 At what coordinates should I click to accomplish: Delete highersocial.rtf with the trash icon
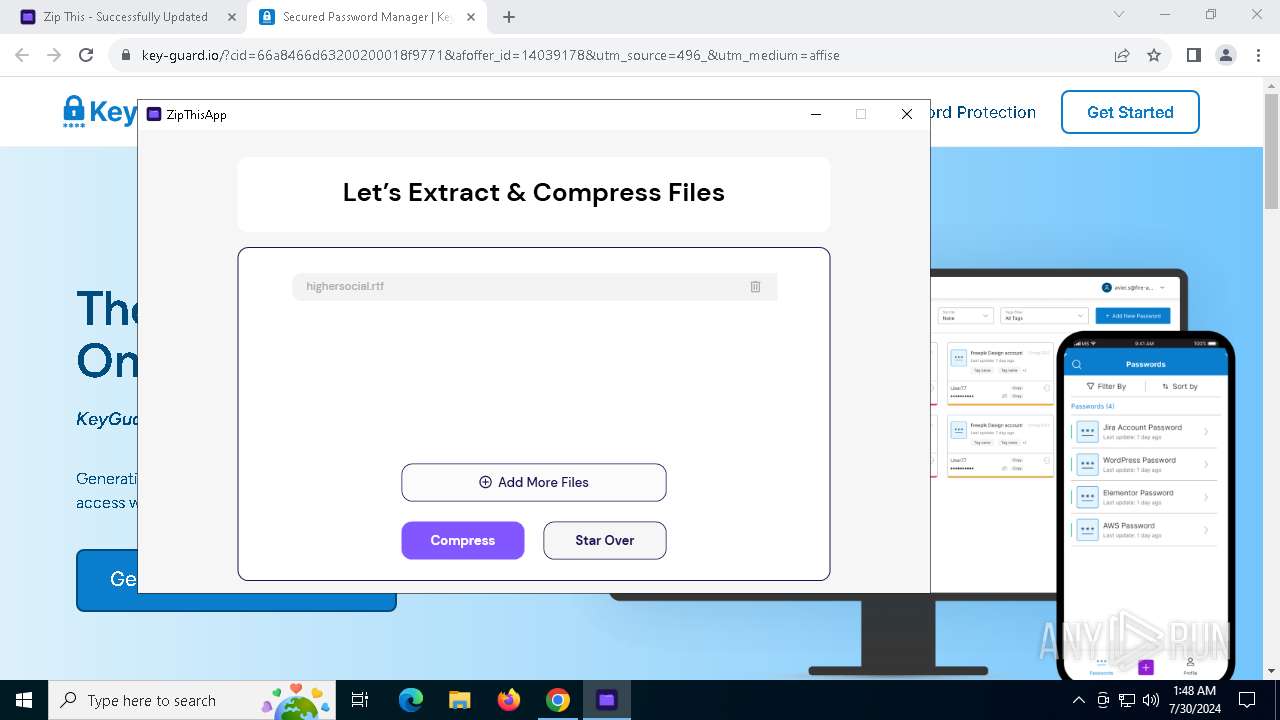click(755, 287)
